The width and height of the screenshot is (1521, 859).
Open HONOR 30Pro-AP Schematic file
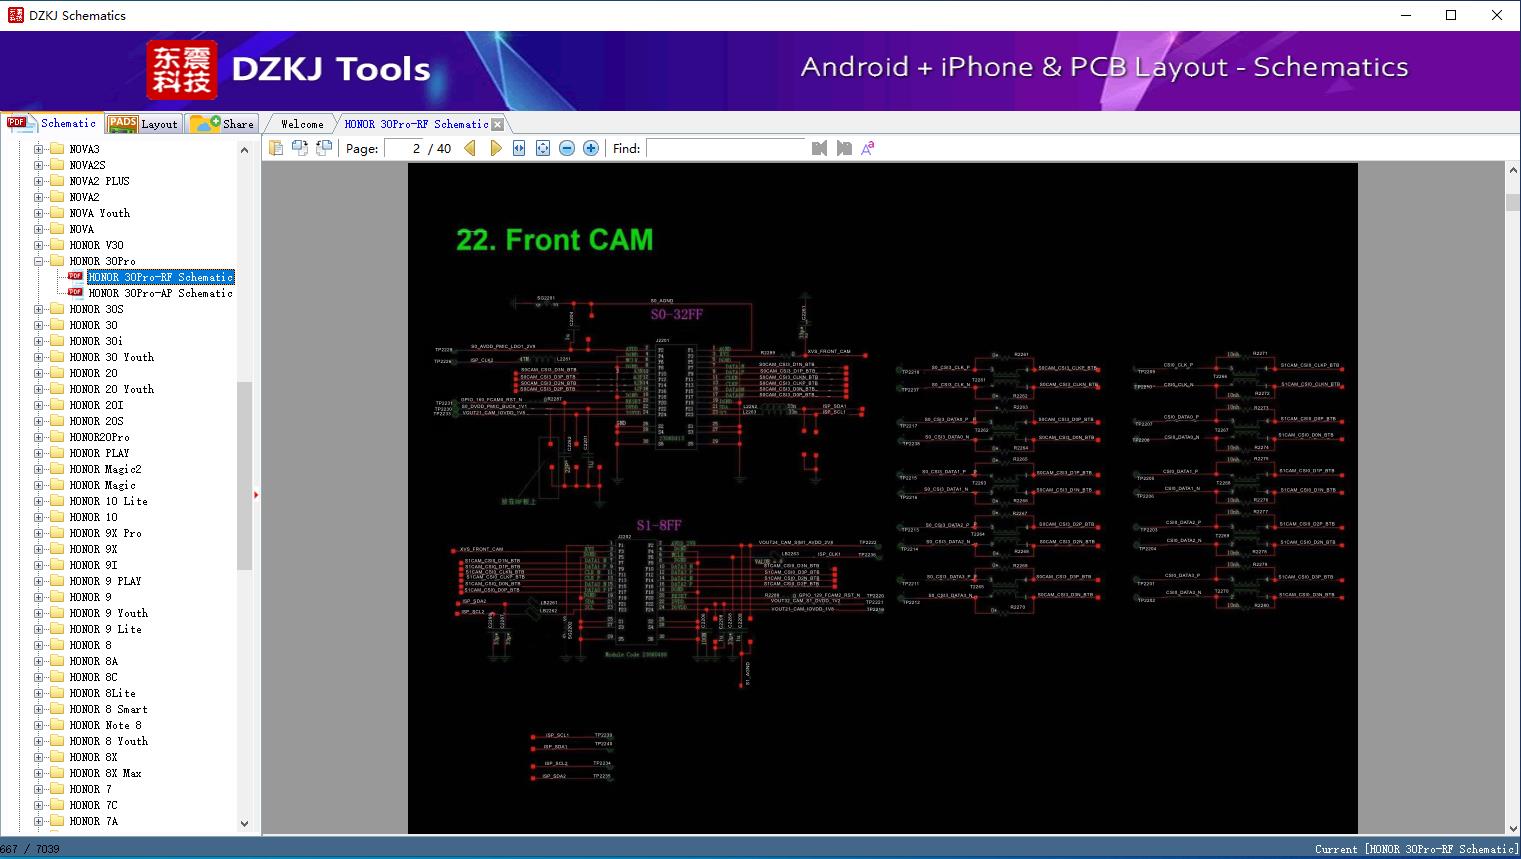pos(160,293)
